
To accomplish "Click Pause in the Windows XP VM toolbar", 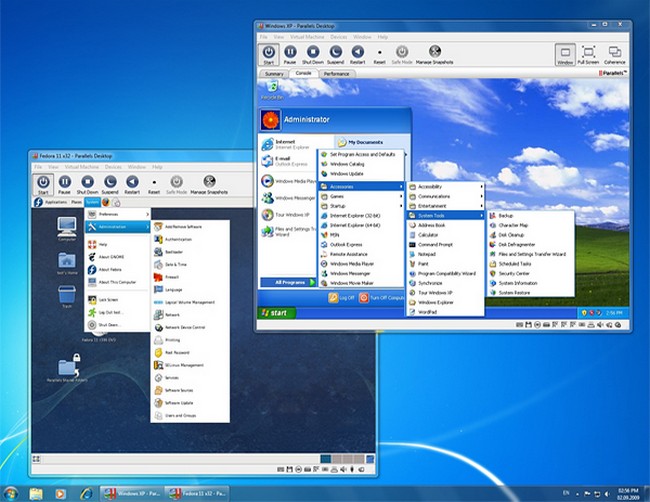I will pos(291,52).
